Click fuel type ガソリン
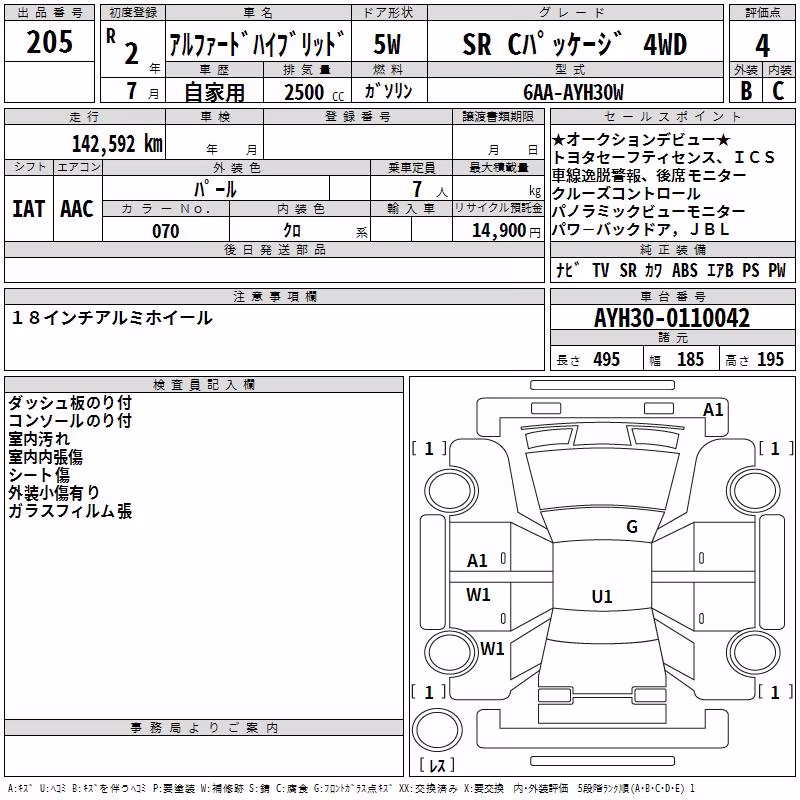This screenshot has width=800, height=800. tap(388, 91)
